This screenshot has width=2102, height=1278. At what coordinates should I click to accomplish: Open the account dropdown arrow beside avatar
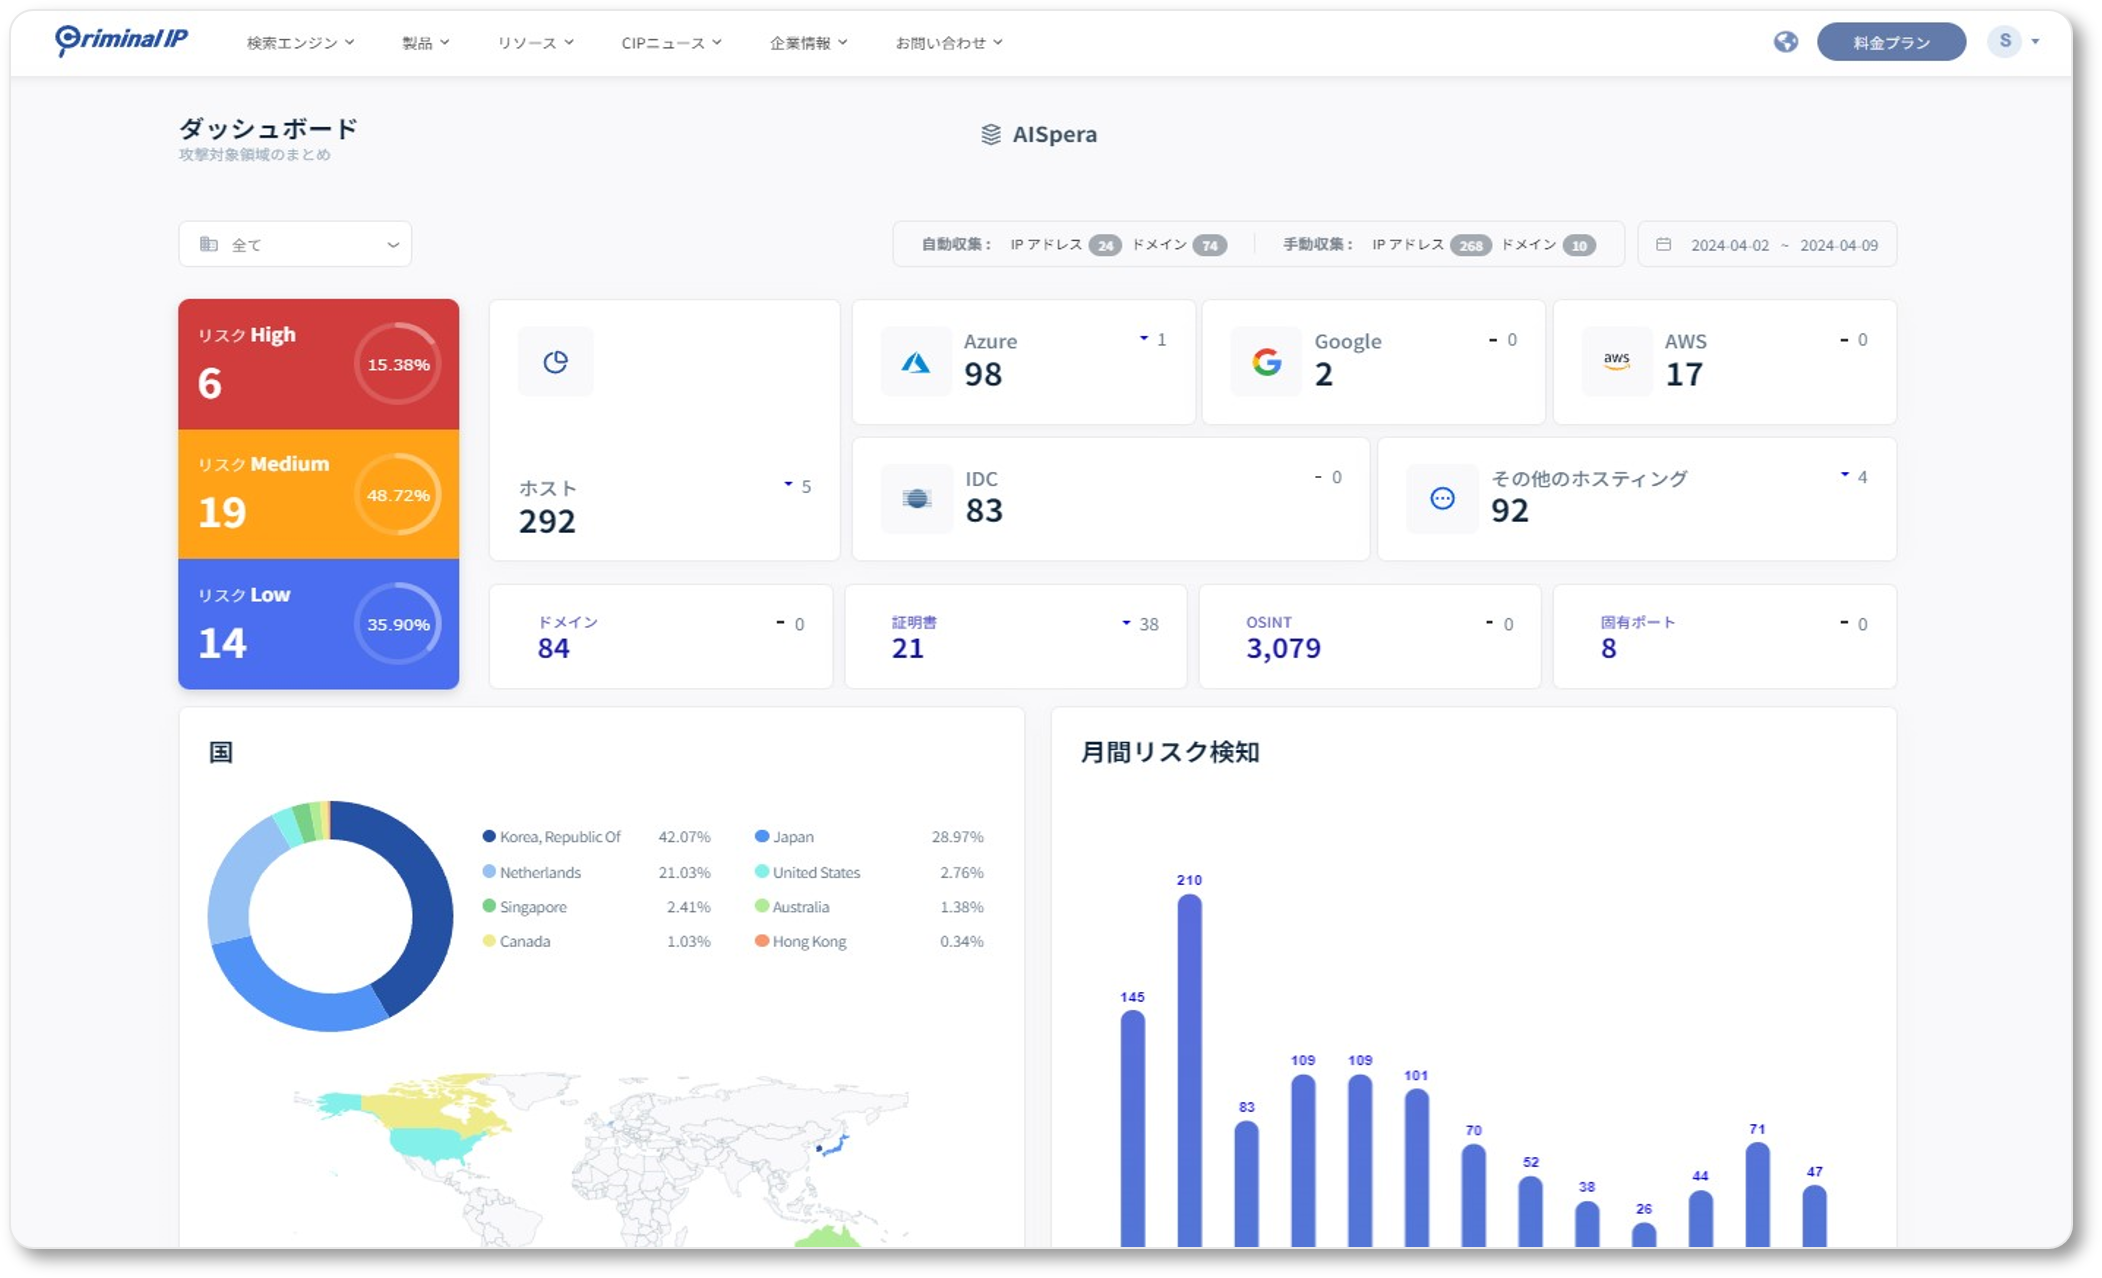2035,42
